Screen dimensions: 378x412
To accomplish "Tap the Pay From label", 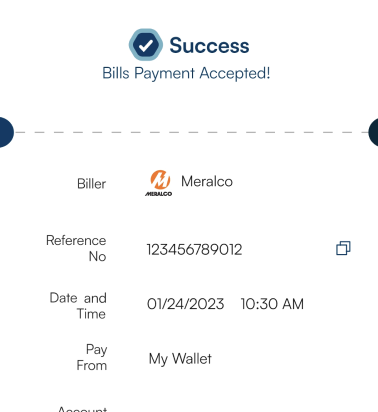I will click(92, 357).
